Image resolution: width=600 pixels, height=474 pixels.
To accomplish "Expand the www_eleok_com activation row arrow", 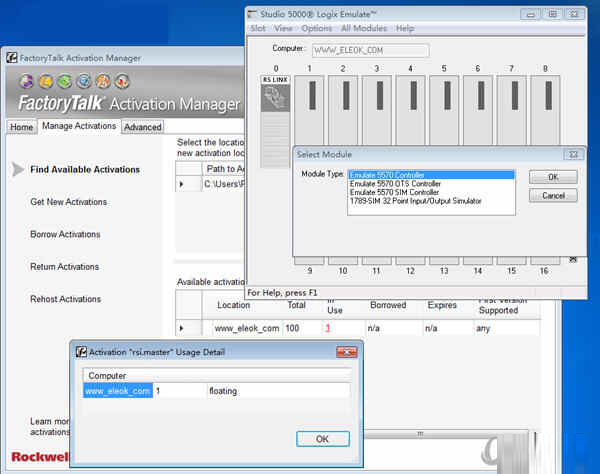I will [x=182, y=328].
